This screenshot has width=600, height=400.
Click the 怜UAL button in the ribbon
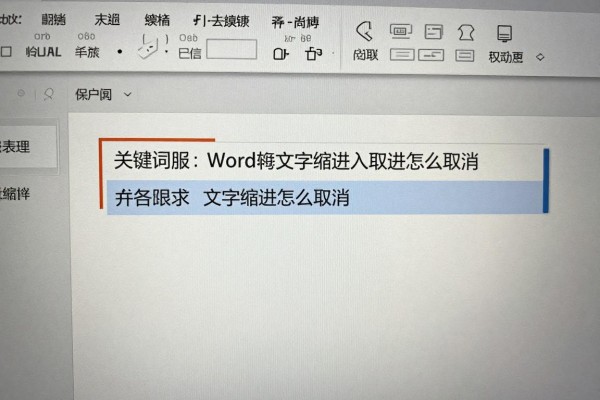(43, 52)
